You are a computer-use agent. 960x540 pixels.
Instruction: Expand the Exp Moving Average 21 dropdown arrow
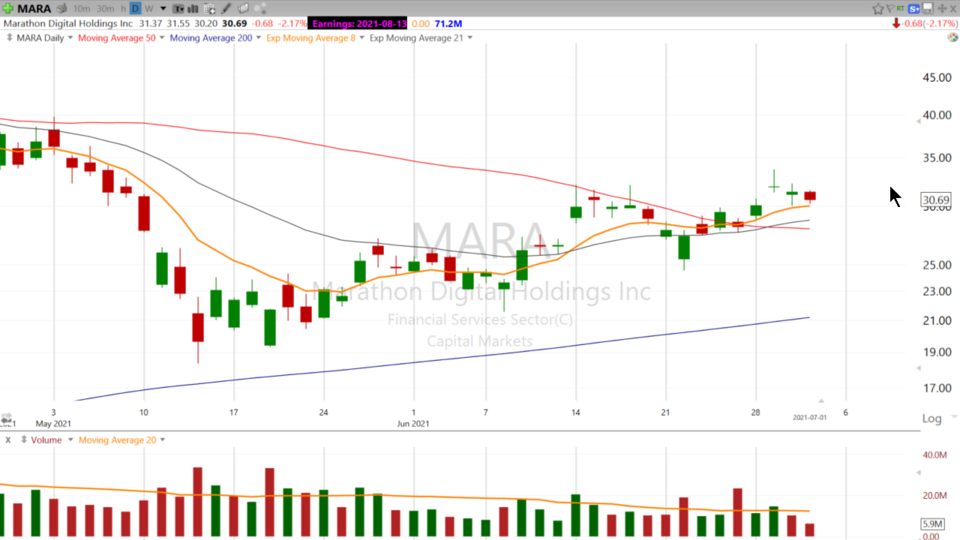tap(470, 38)
